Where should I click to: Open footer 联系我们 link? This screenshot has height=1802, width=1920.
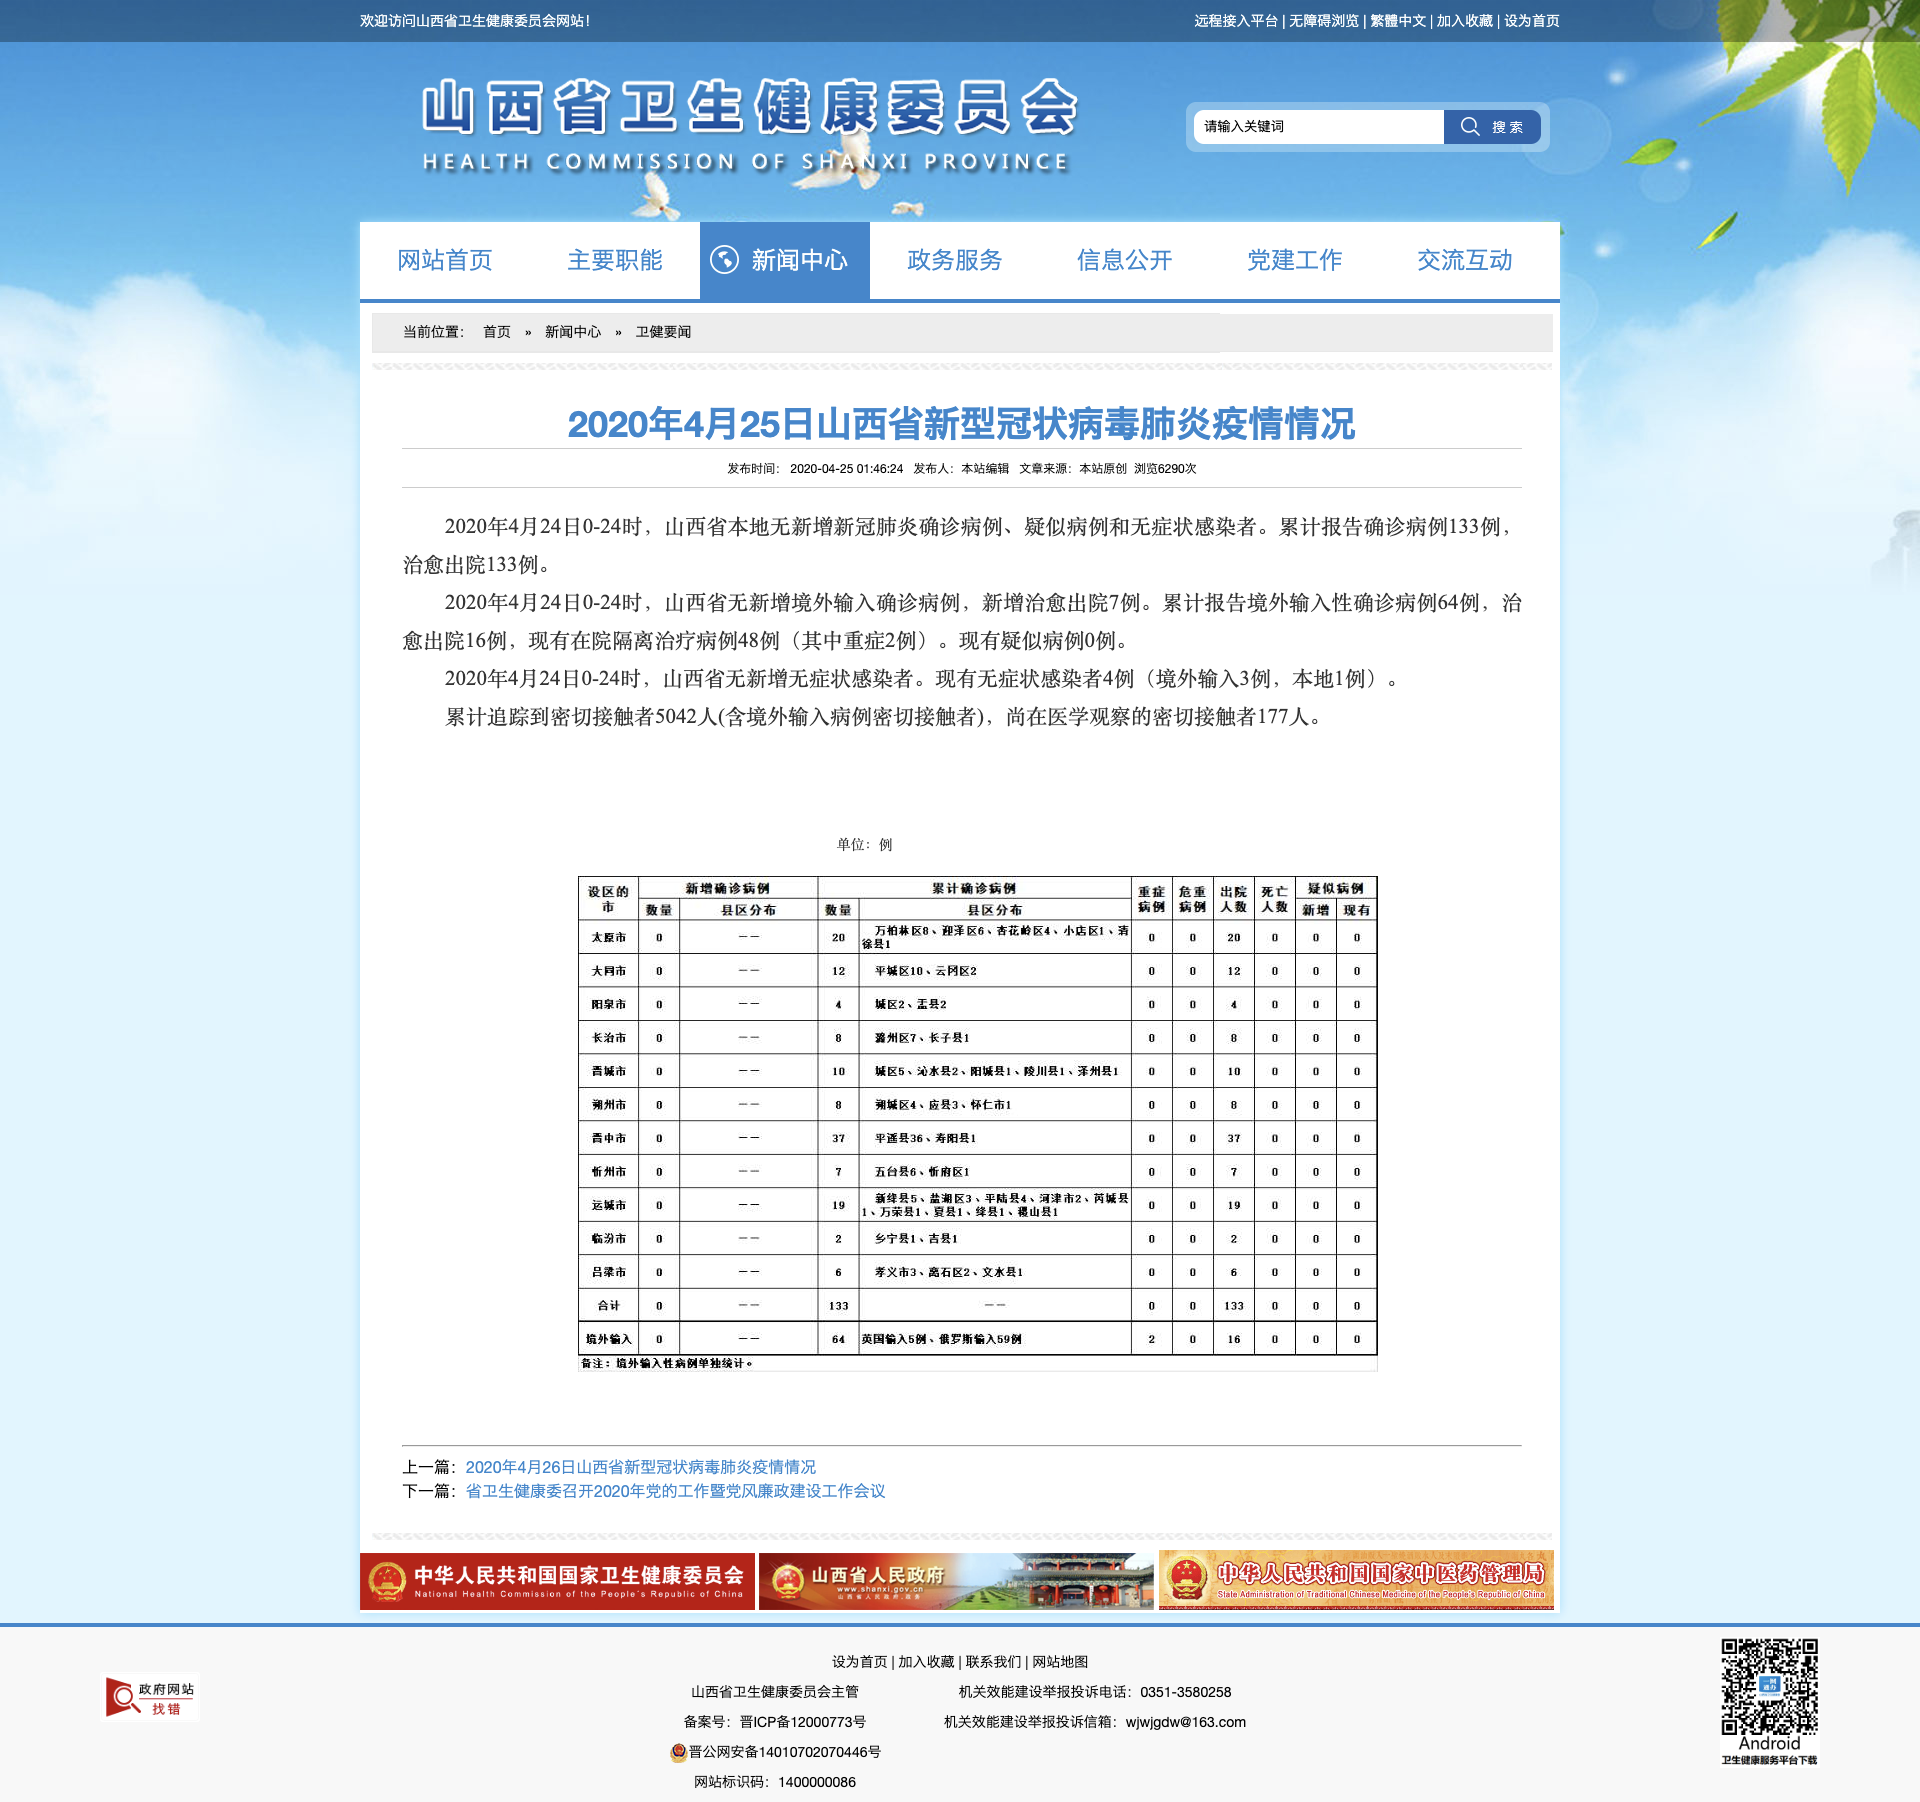point(993,1662)
